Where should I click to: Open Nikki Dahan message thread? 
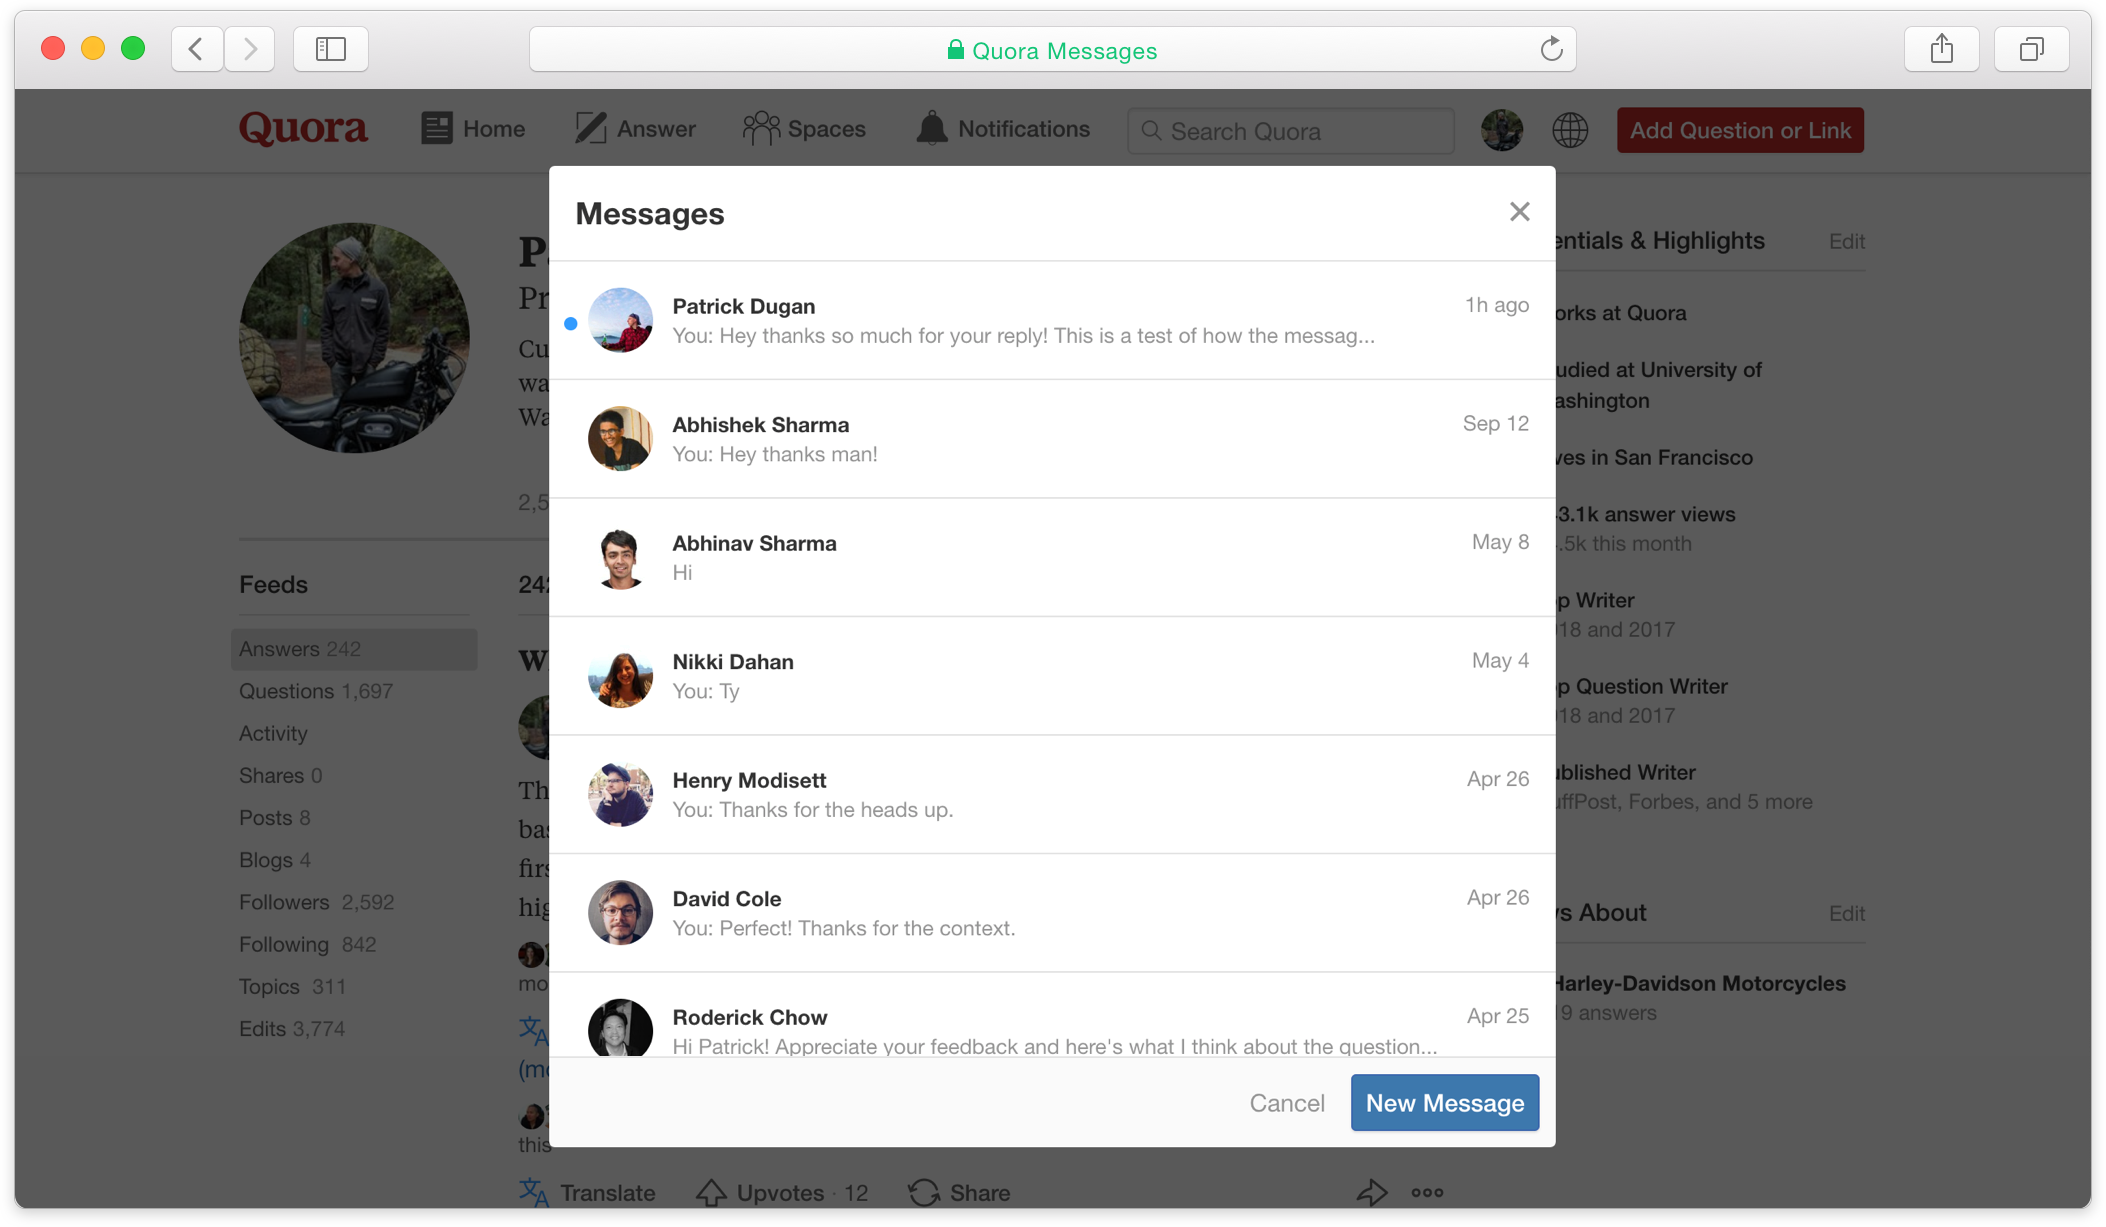1052,676
